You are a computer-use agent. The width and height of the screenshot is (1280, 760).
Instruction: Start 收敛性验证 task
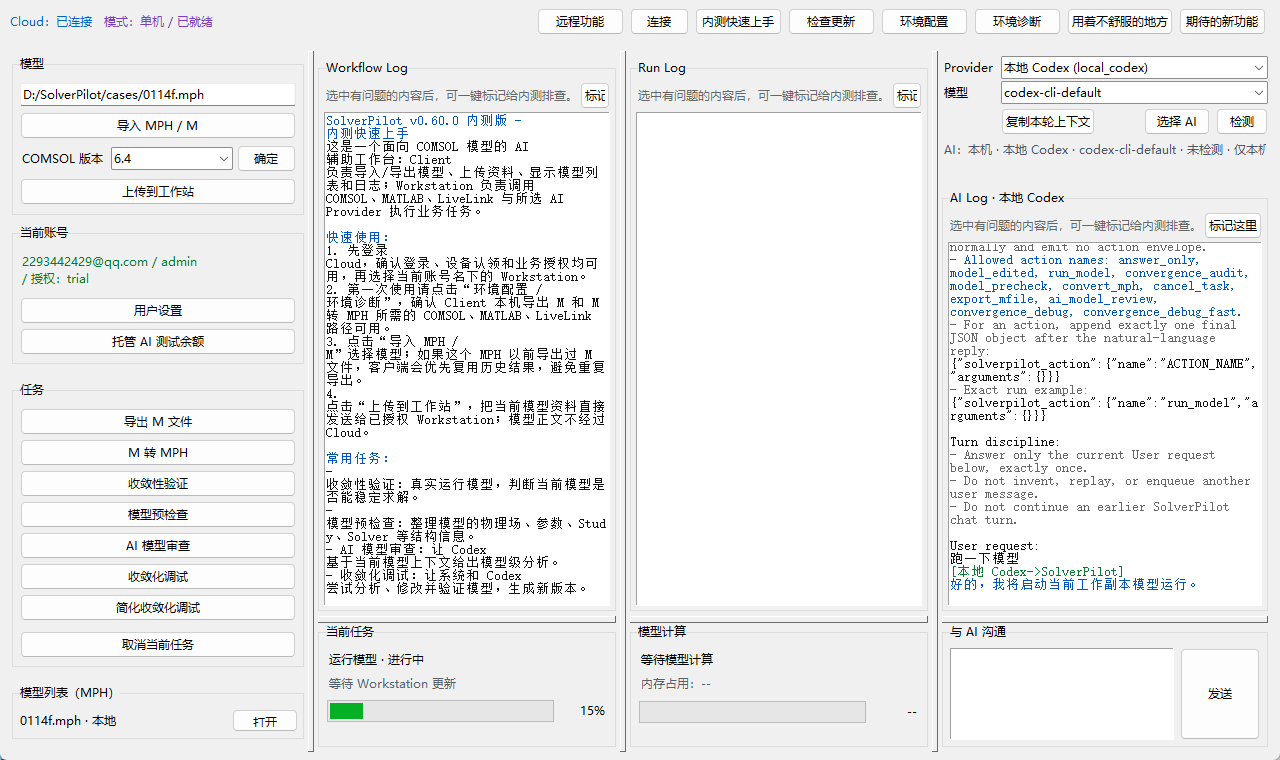158,484
